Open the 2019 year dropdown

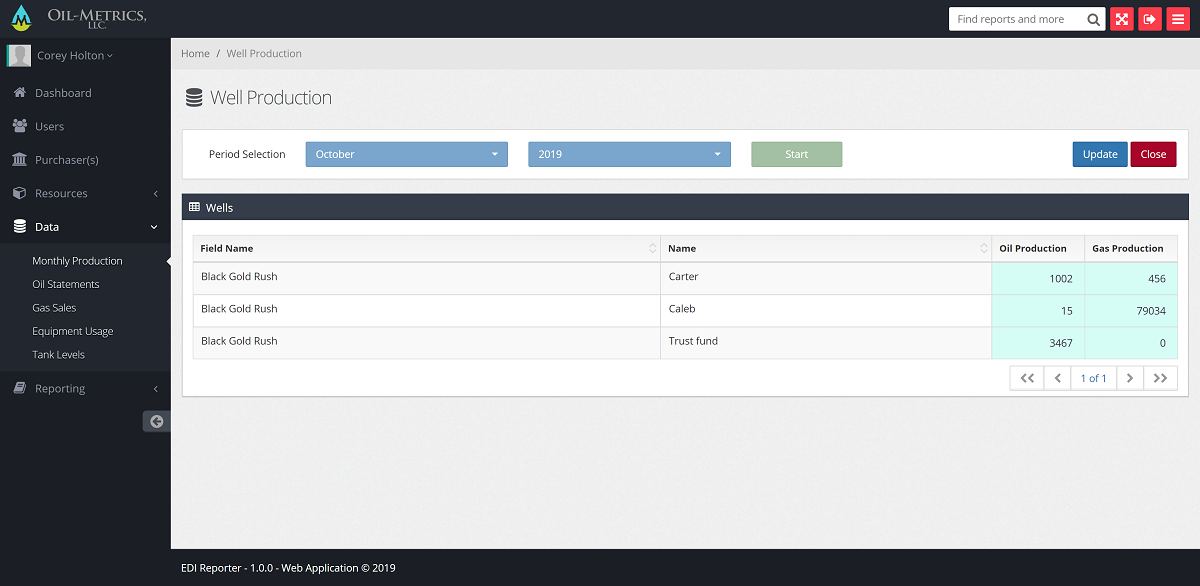tap(629, 154)
